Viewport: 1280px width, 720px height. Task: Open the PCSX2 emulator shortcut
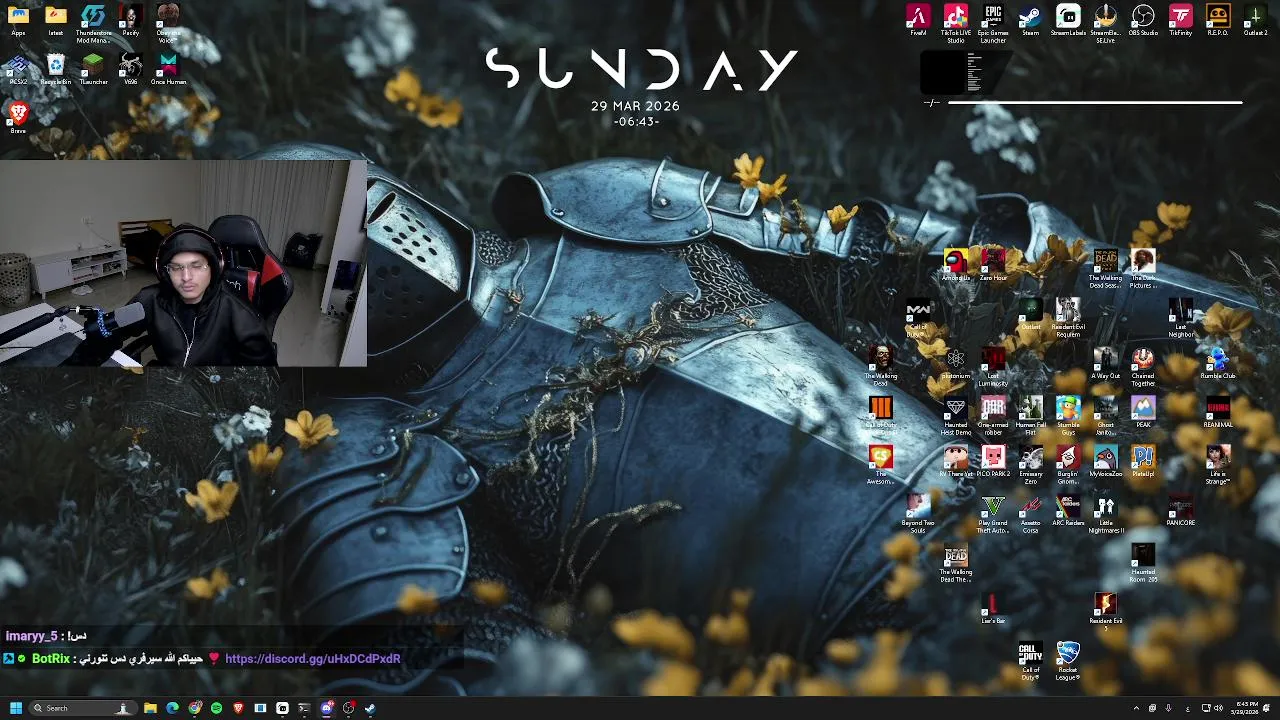tap(18, 69)
